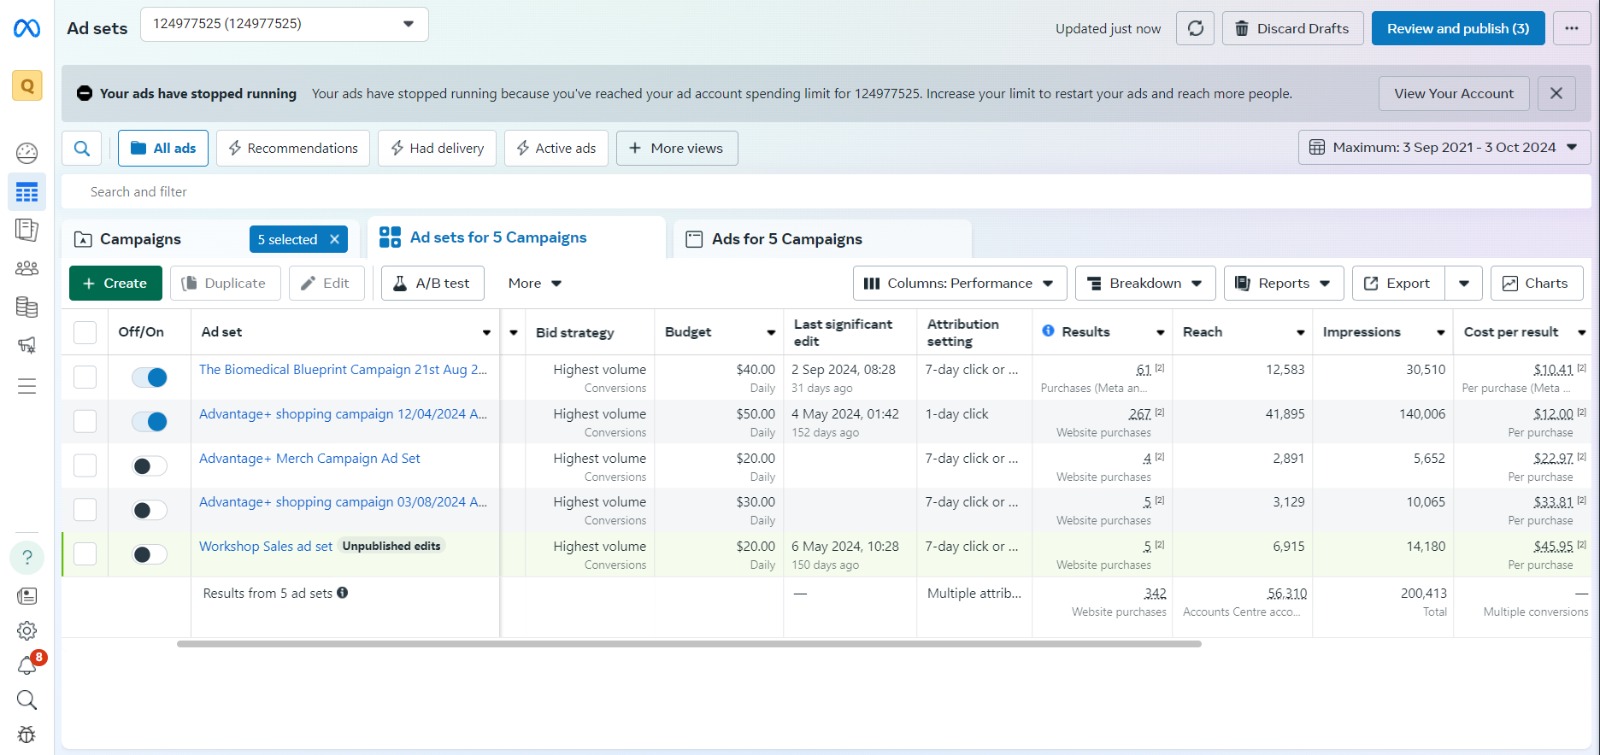Open the megaphone advertising icon in the sidebar

[x=27, y=345]
